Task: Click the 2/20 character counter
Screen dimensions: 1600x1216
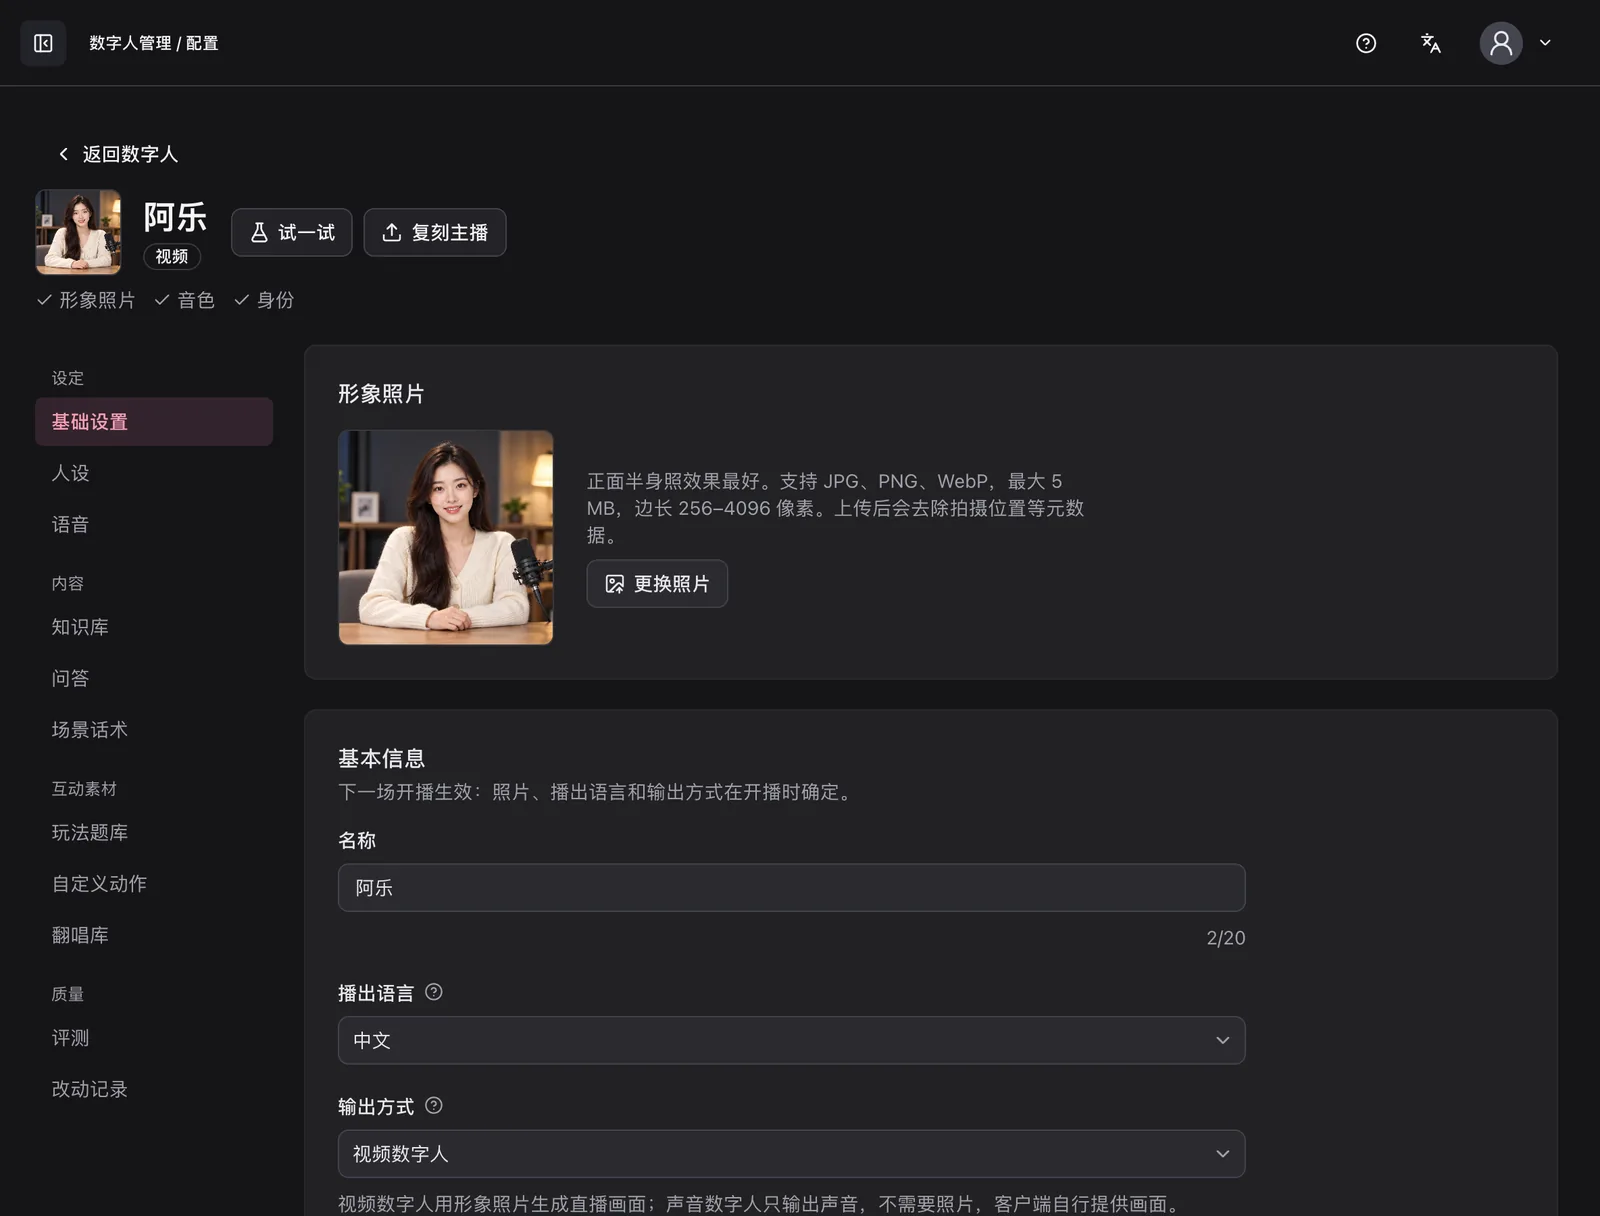Action: coord(1226,938)
